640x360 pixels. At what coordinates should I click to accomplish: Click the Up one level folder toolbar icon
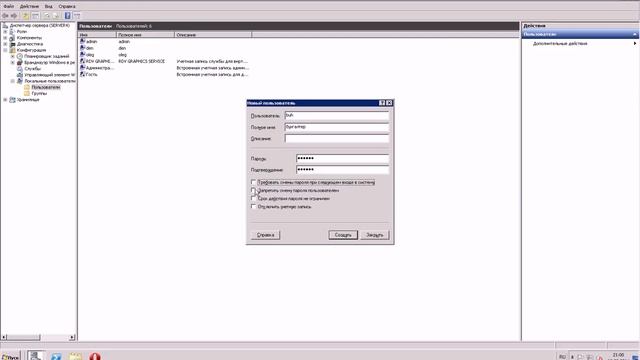25,16
